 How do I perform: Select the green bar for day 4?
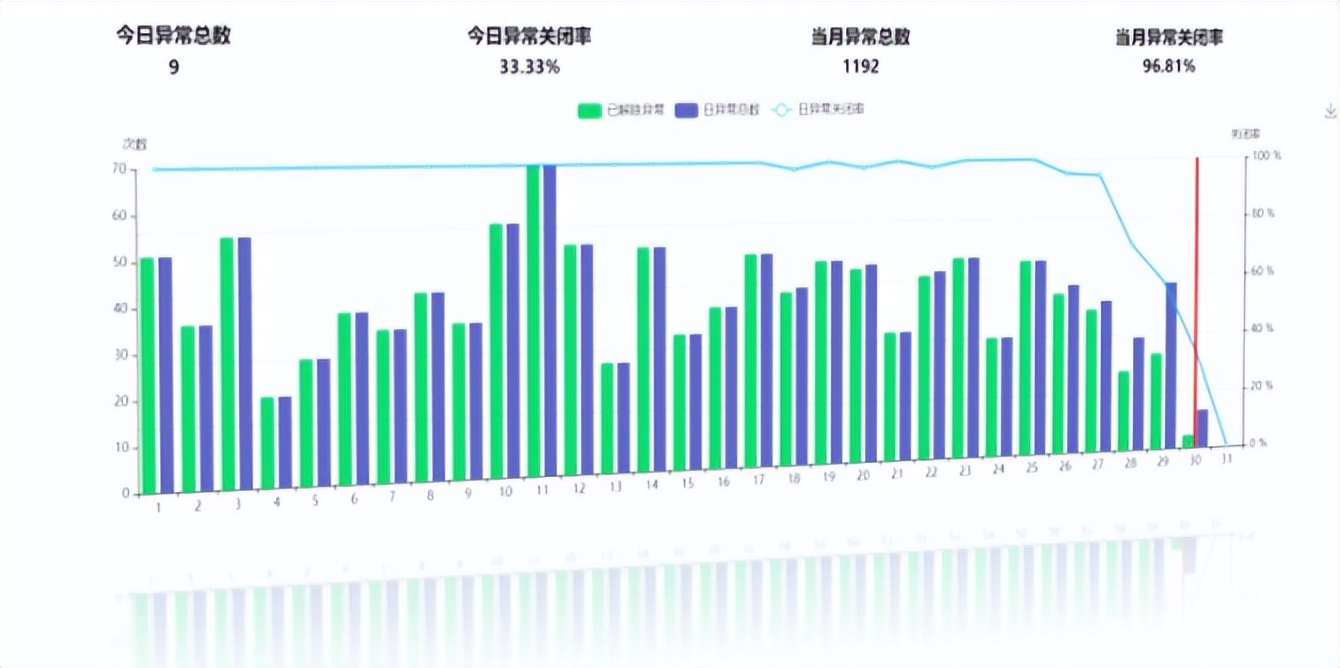tap(267, 445)
